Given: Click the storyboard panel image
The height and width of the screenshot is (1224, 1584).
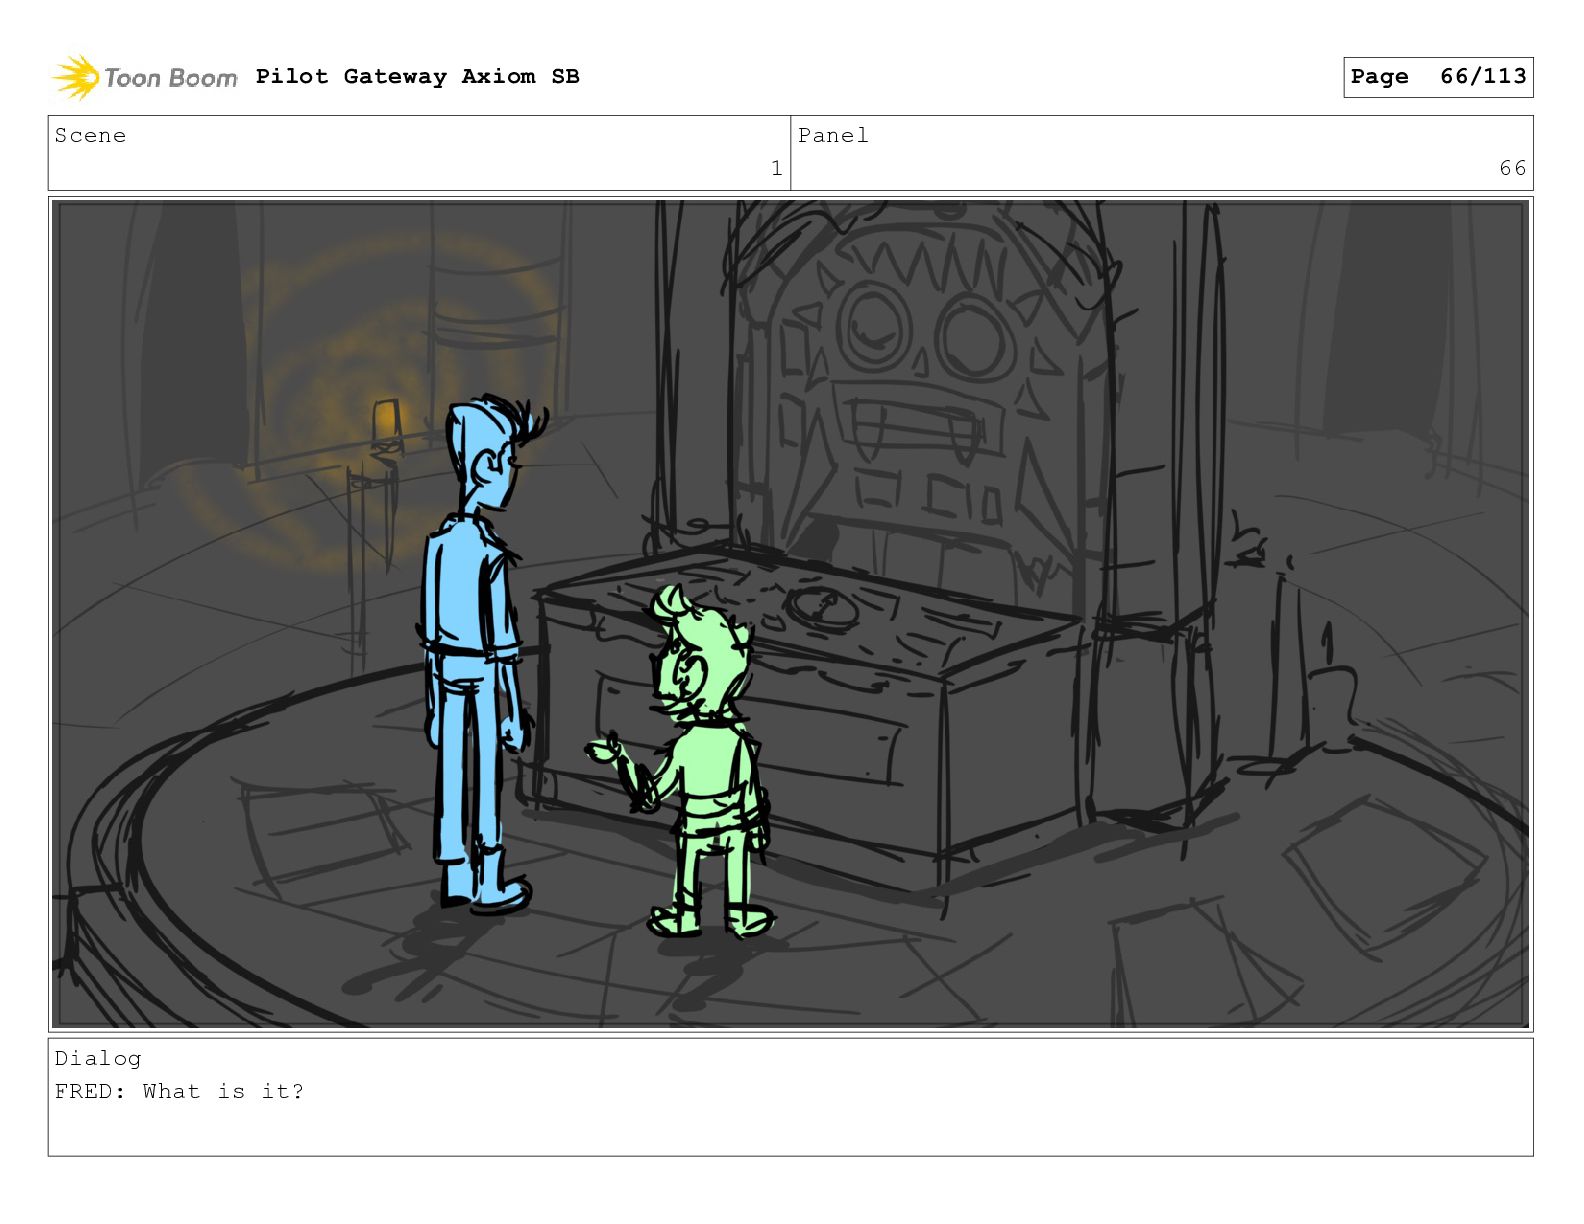Looking at the screenshot, I should click(790, 614).
